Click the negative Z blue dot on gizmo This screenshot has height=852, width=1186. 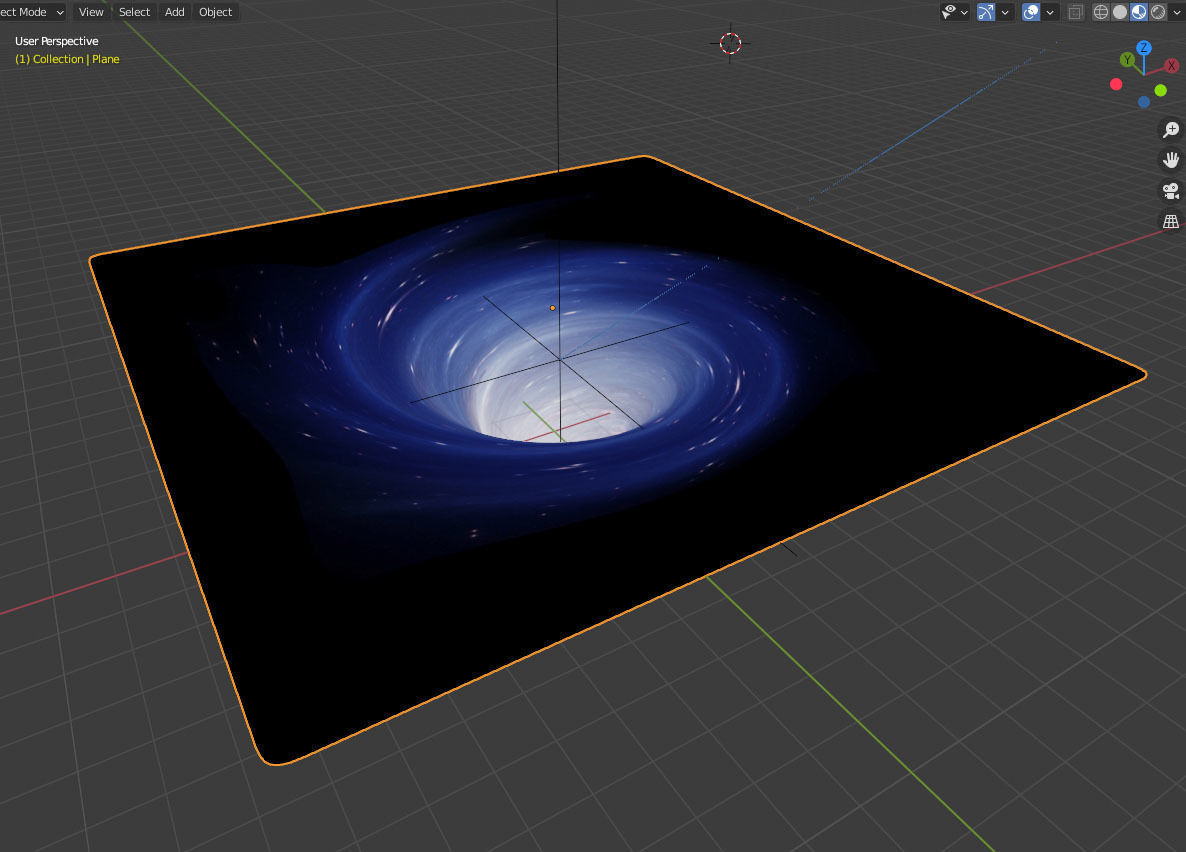point(1144,102)
